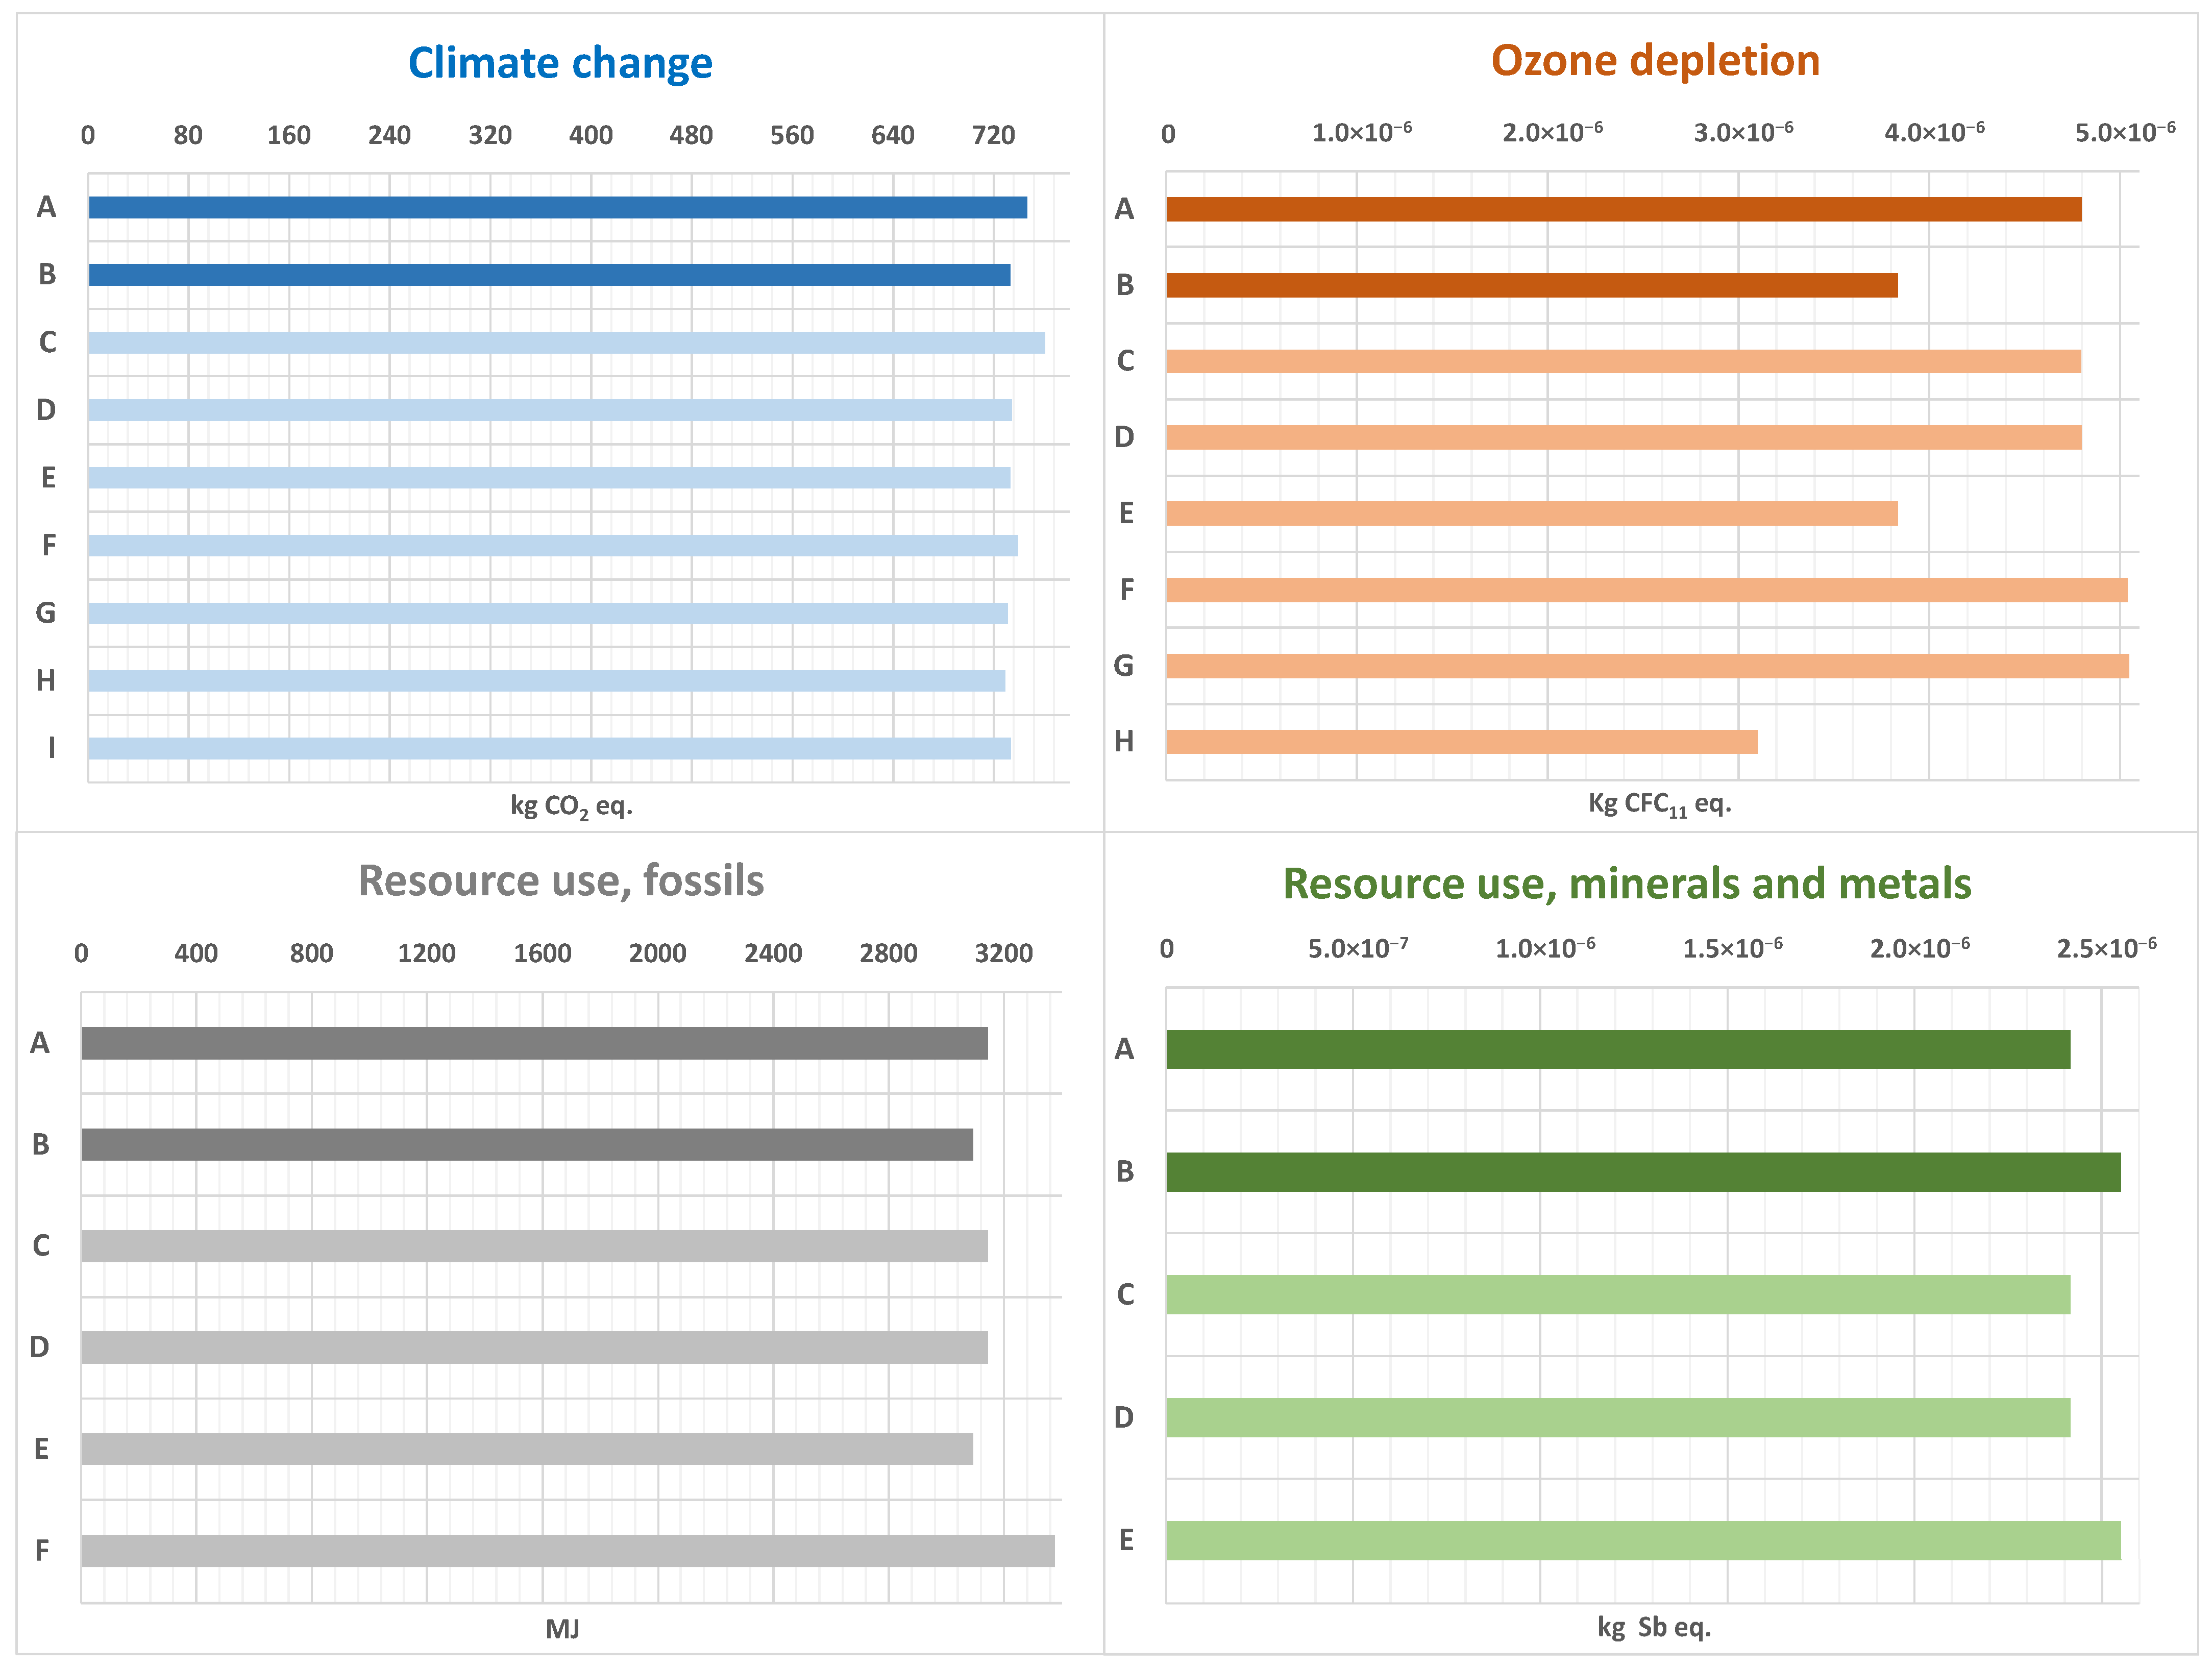
Task: Select dark orange bar B in Ozone depletion
Action: (1531, 285)
